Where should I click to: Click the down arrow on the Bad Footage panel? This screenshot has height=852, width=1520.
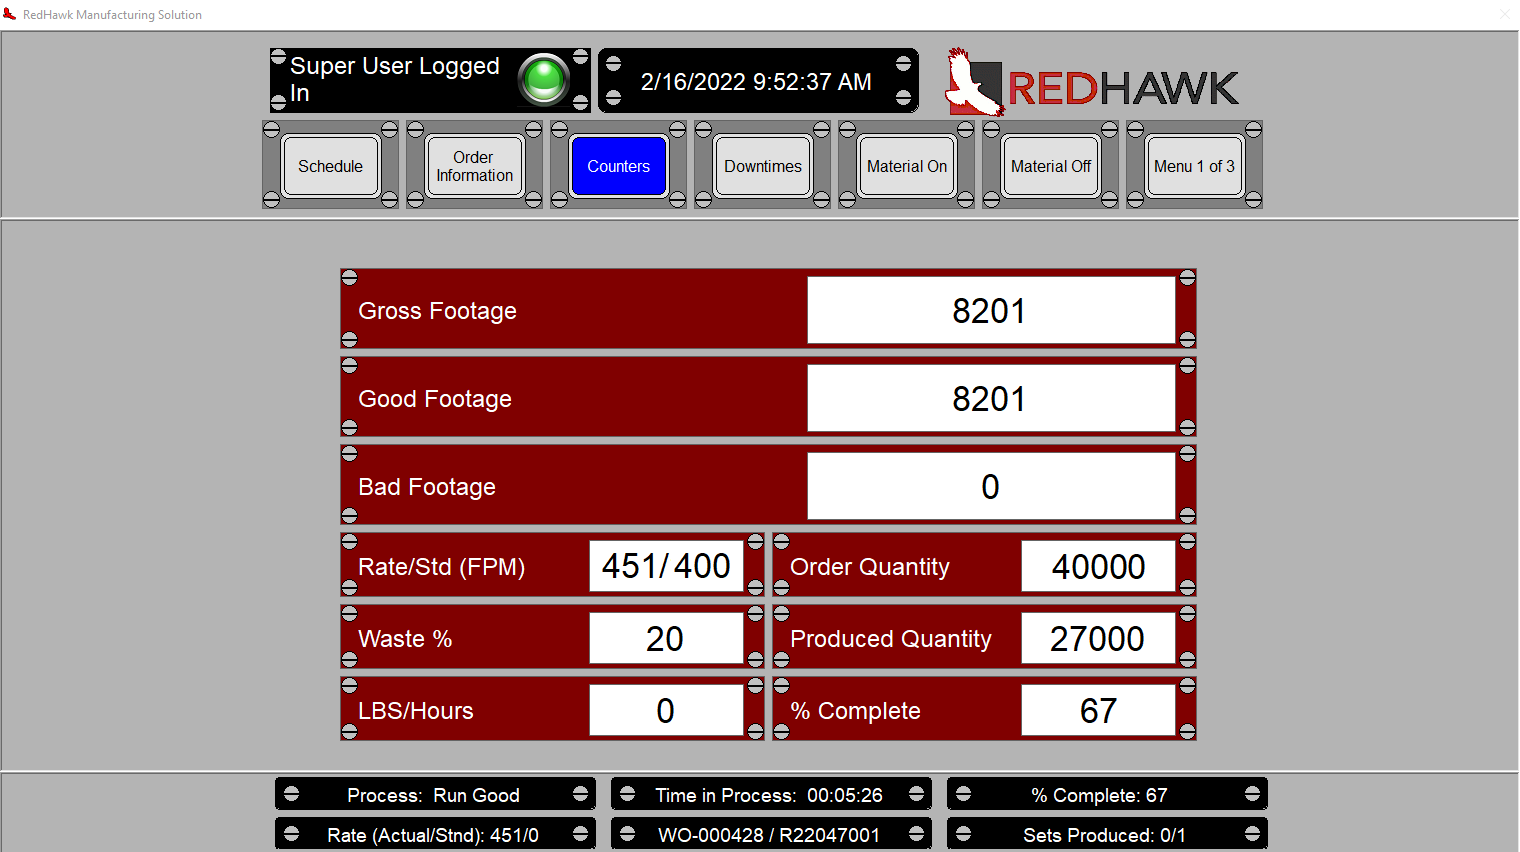(x=348, y=518)
